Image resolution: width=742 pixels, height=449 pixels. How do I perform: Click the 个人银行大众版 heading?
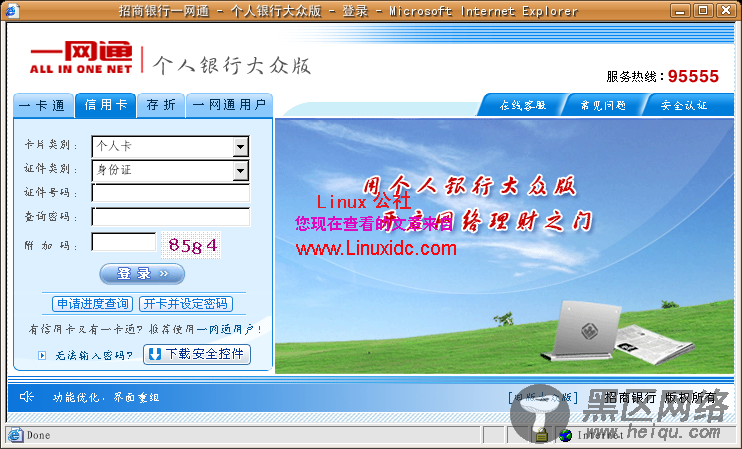pos(231,66)
